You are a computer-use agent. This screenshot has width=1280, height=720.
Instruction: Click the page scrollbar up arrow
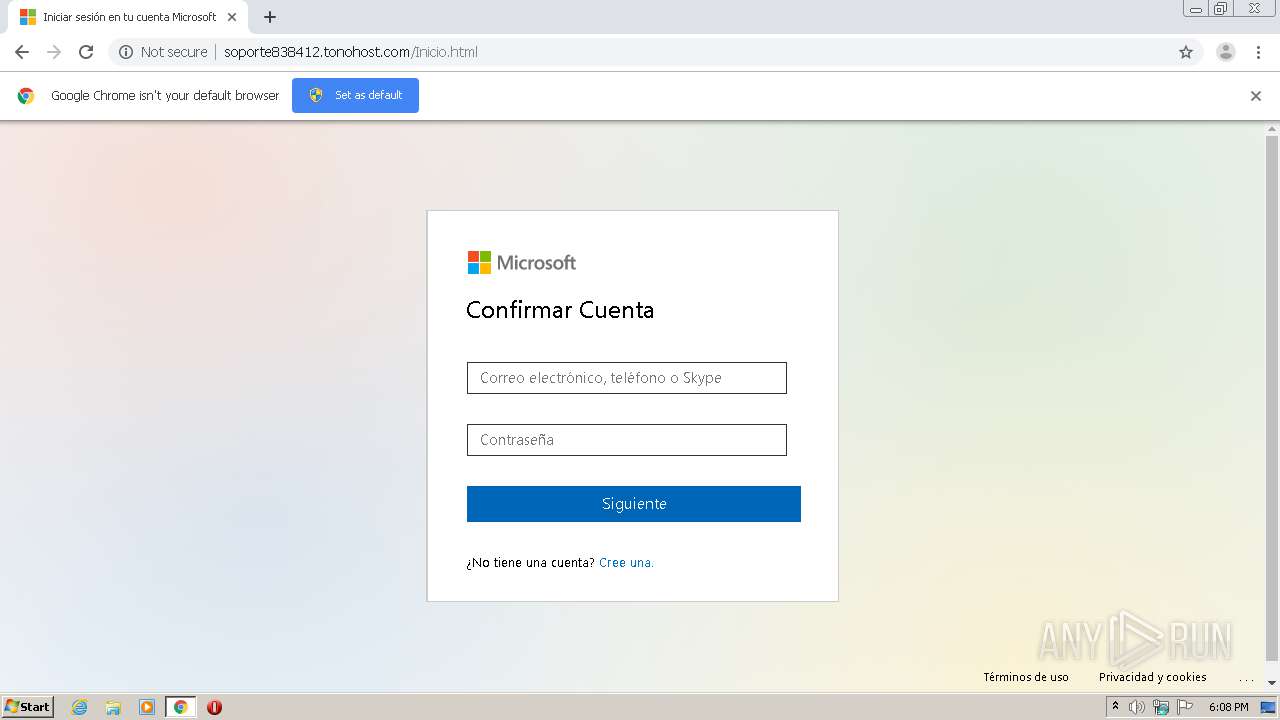pyautogui.click(x=1272, y=128)
